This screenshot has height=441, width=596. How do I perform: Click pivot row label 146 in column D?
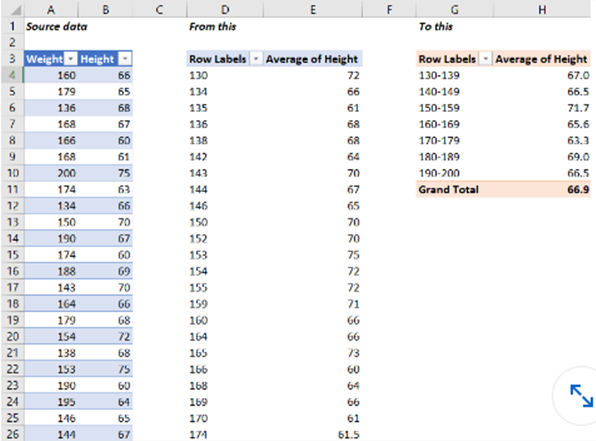pyautogui.click(x=198, y=206)
